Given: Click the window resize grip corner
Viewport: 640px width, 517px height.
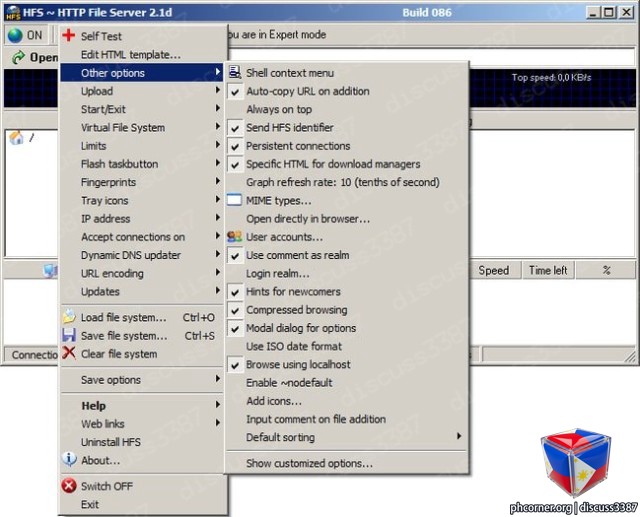Looking at the screenshot, I should pos(631,356).
